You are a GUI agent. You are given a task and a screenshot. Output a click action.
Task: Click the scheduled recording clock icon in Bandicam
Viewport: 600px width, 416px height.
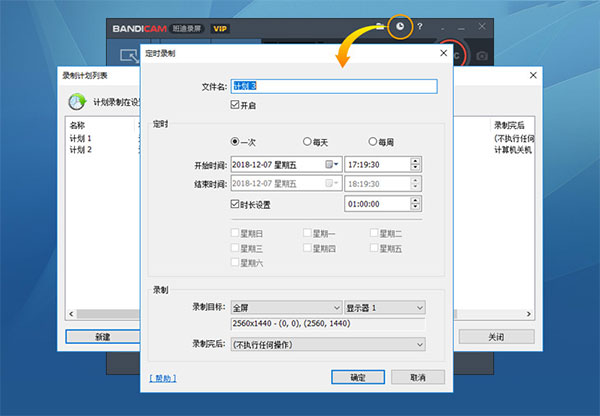(x=400, y=26)
